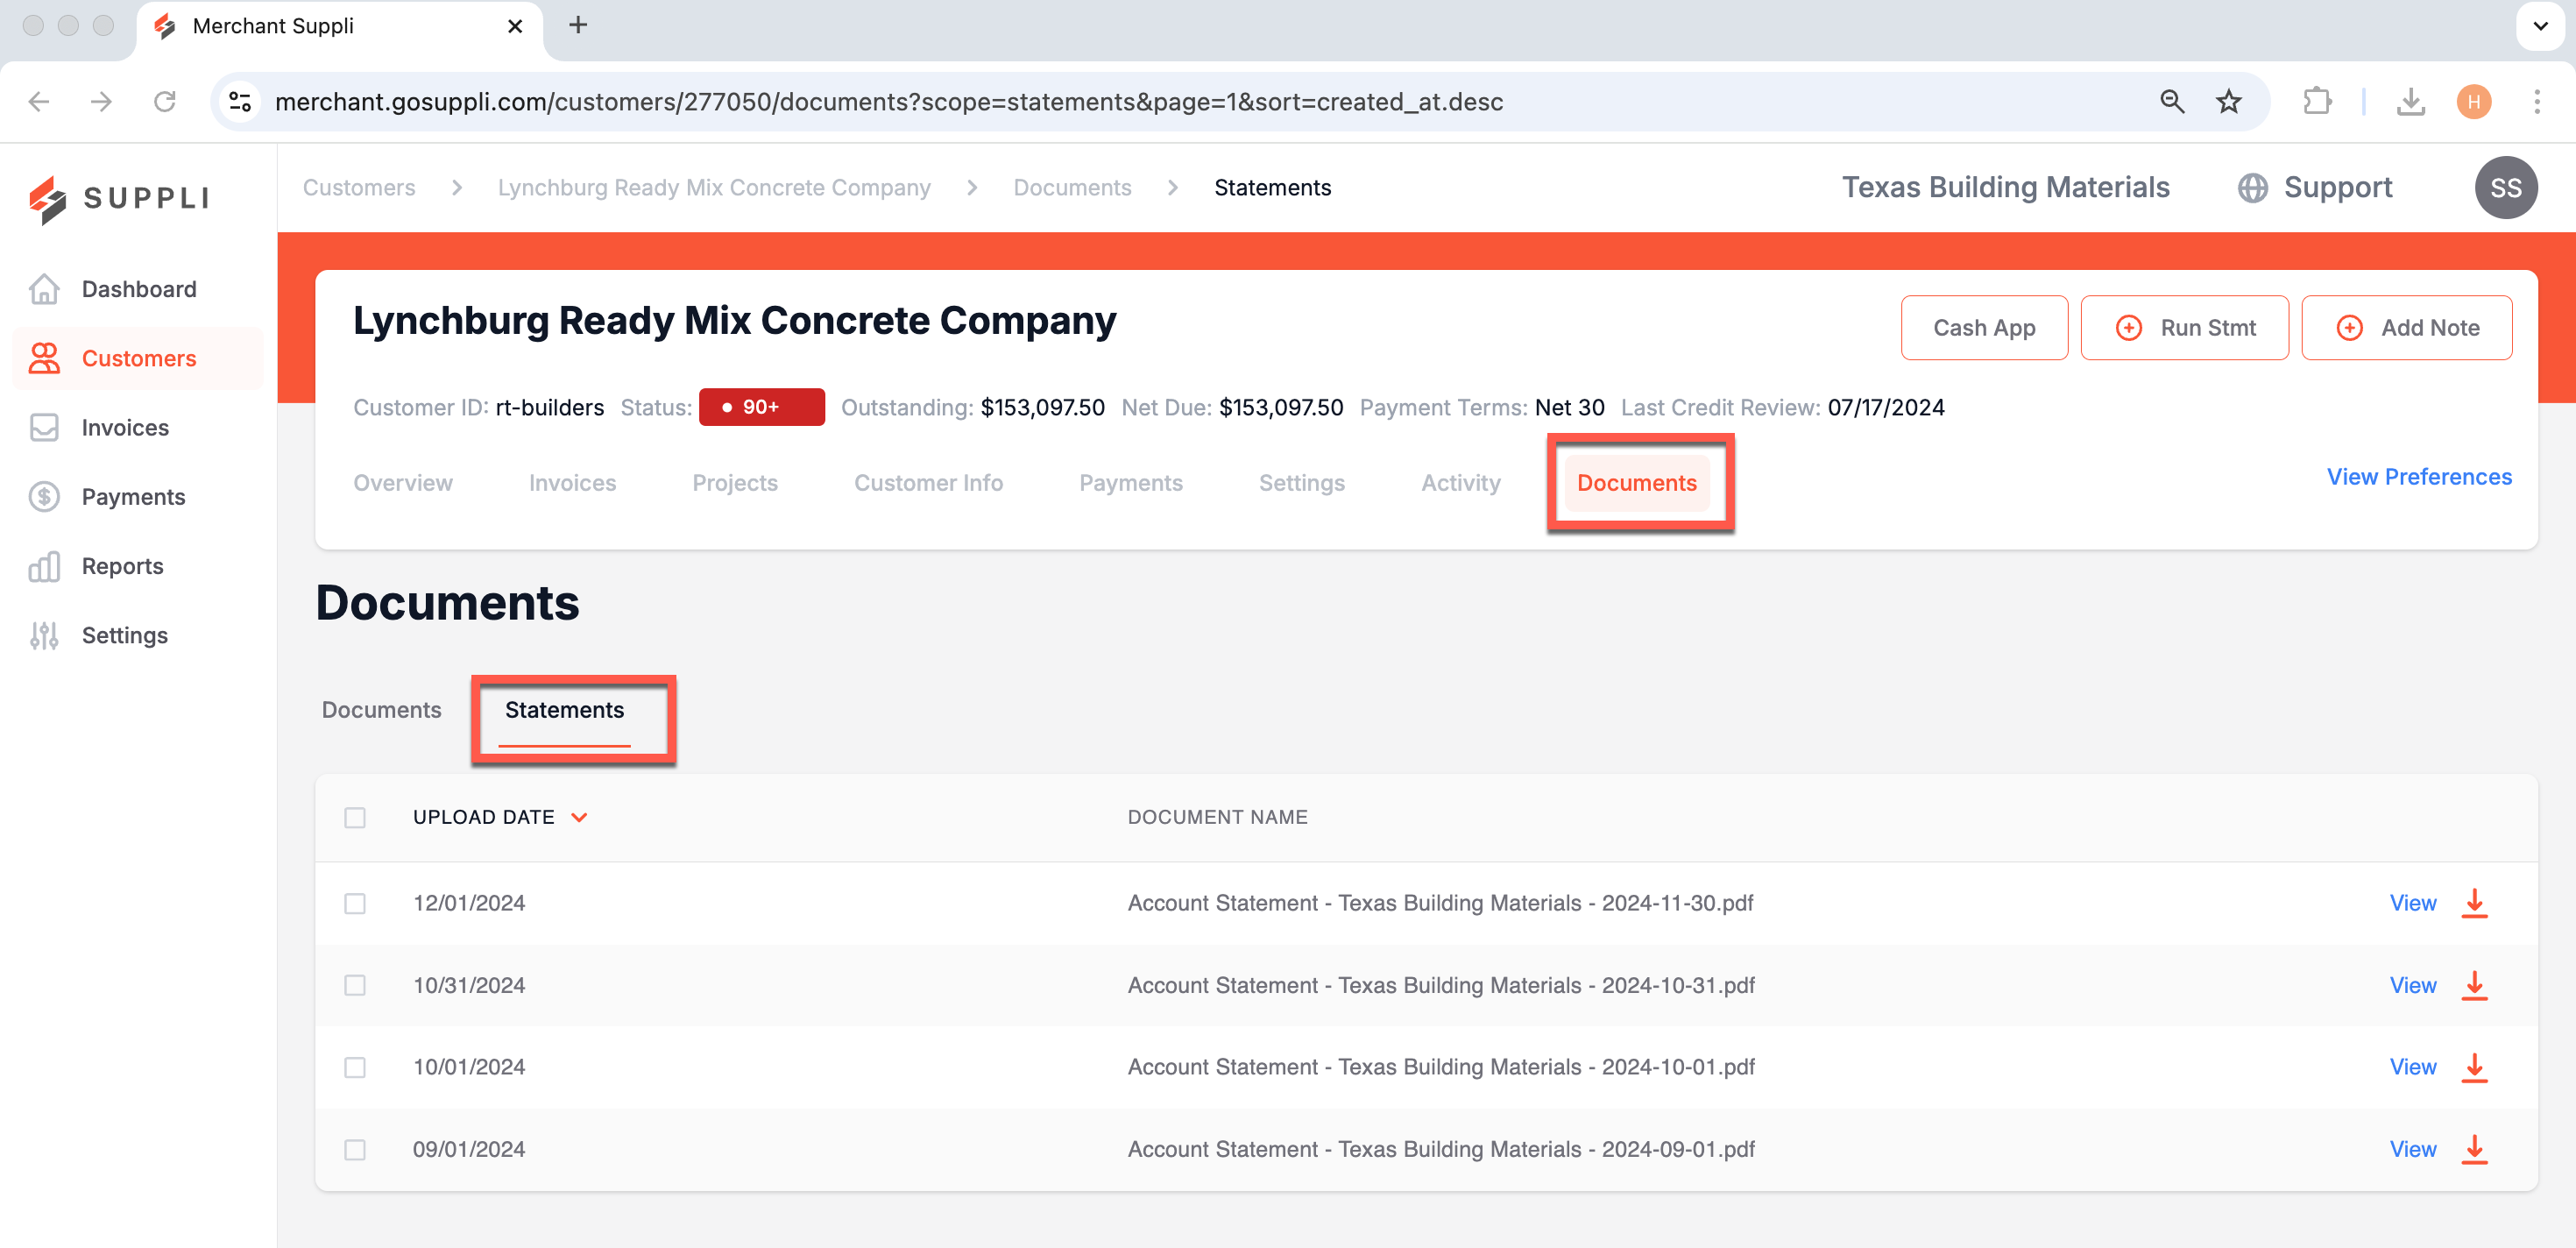2576x1248 pixels.
Task: Open Chrome three-dot menu
Action: [x=2537, y=101]
